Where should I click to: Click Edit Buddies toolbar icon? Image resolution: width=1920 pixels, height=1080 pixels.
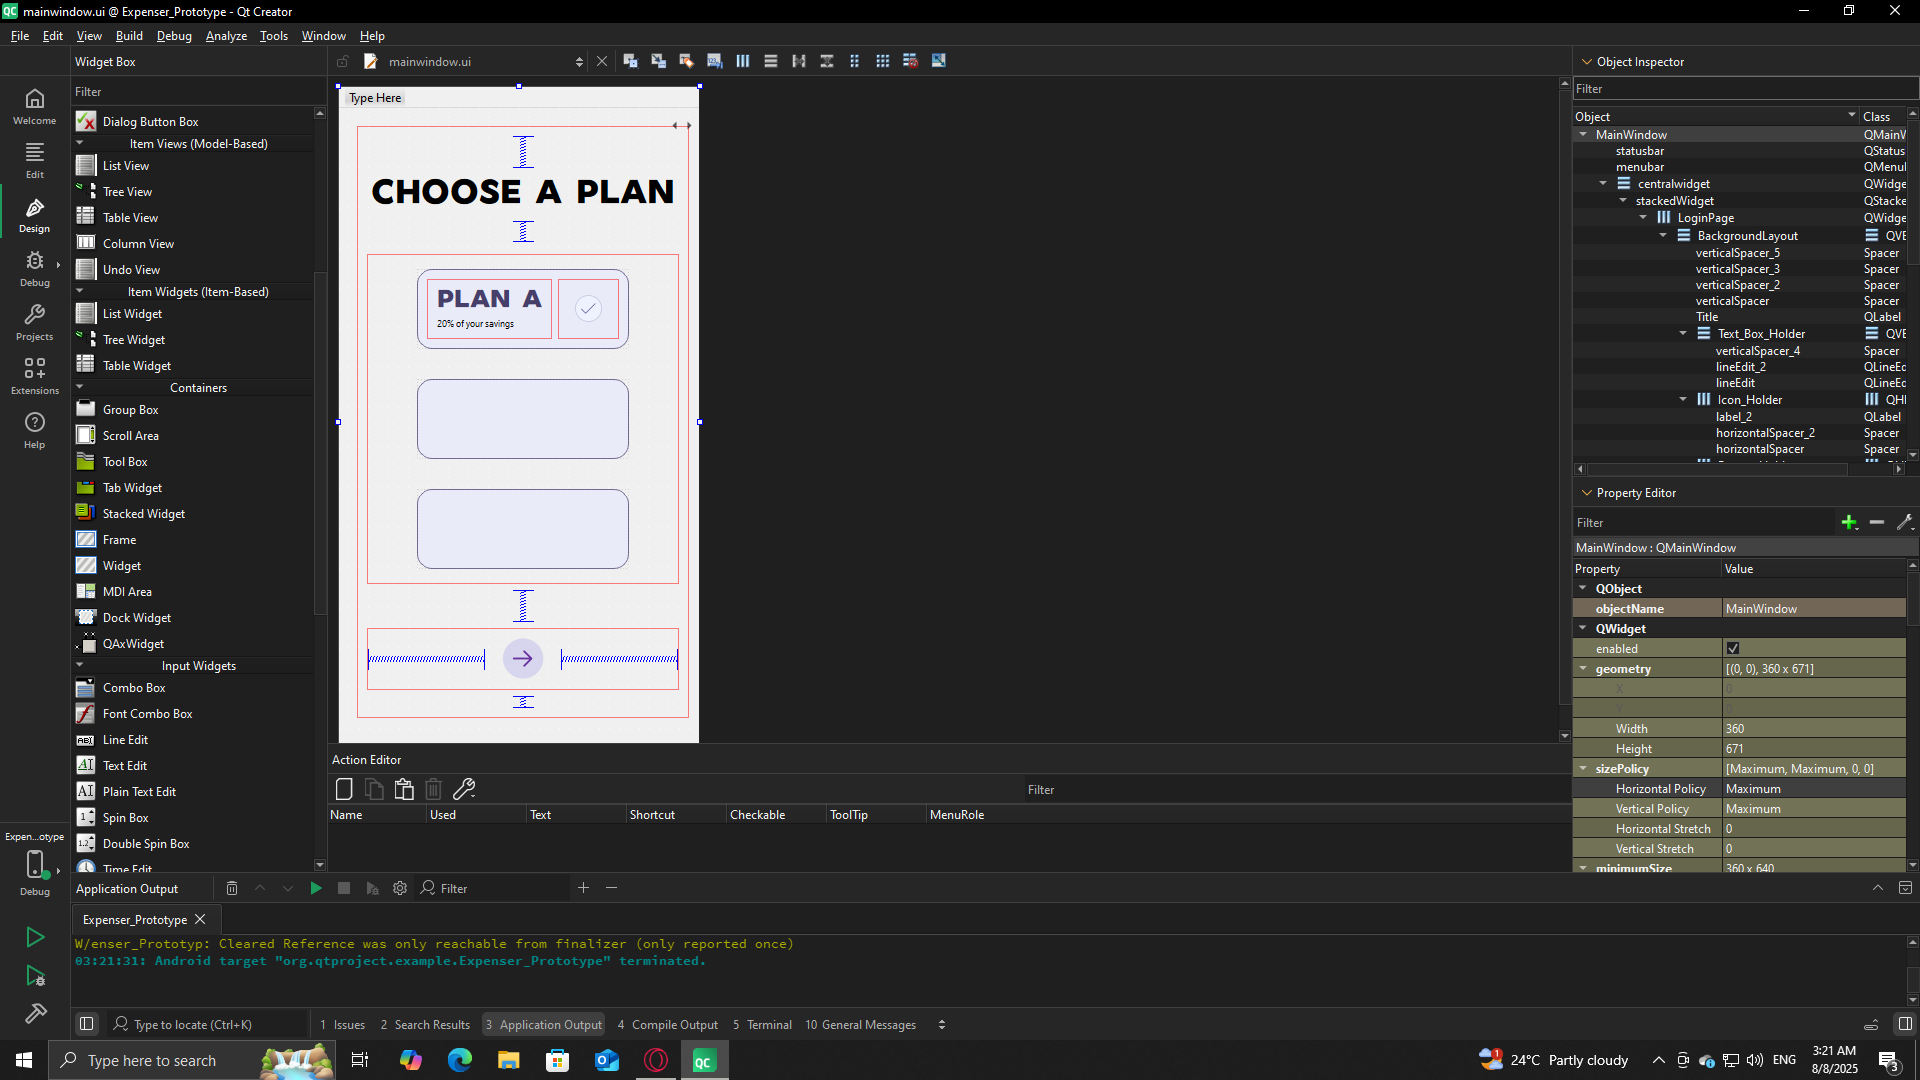point(686,61)
